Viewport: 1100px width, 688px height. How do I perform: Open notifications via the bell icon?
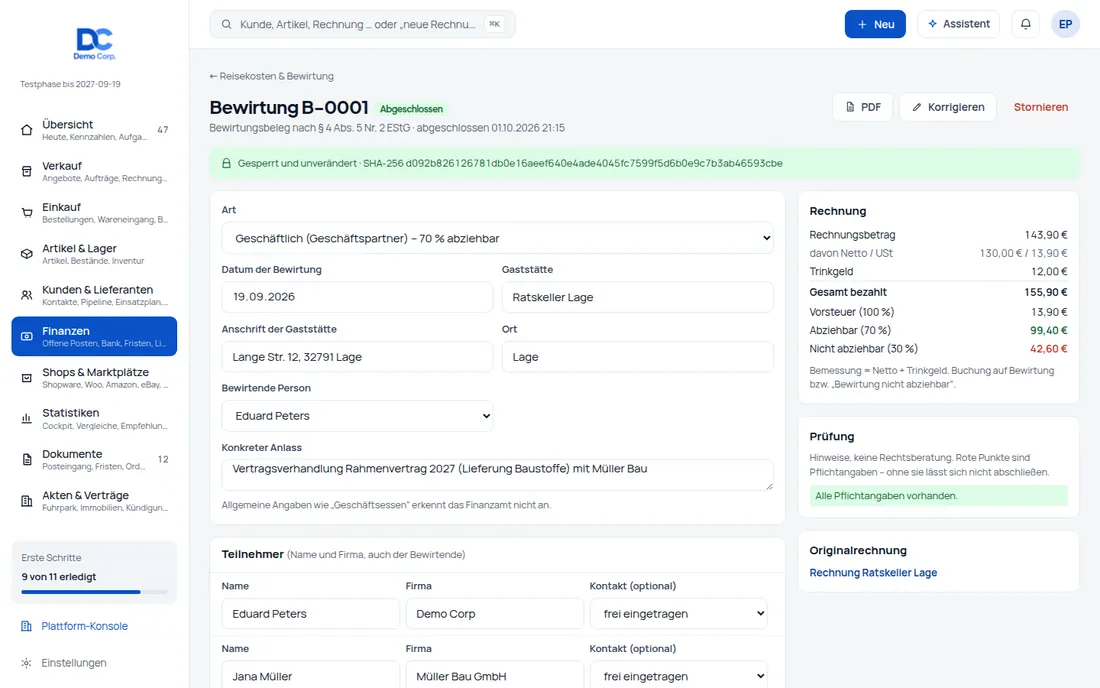[1026, 24]
